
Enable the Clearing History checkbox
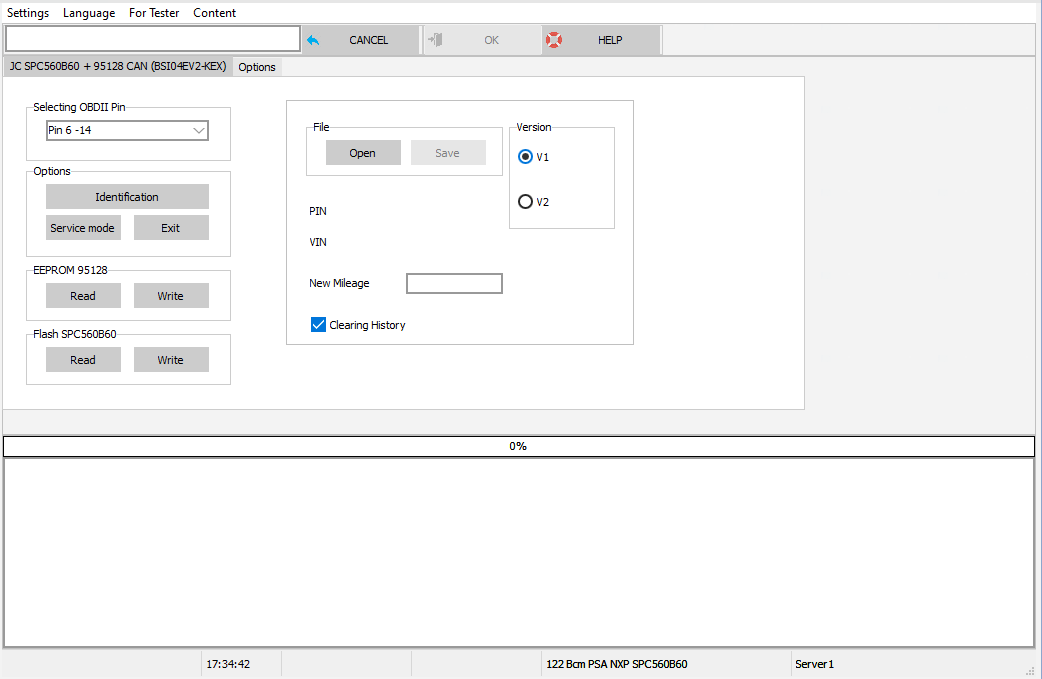coord(318,324)
